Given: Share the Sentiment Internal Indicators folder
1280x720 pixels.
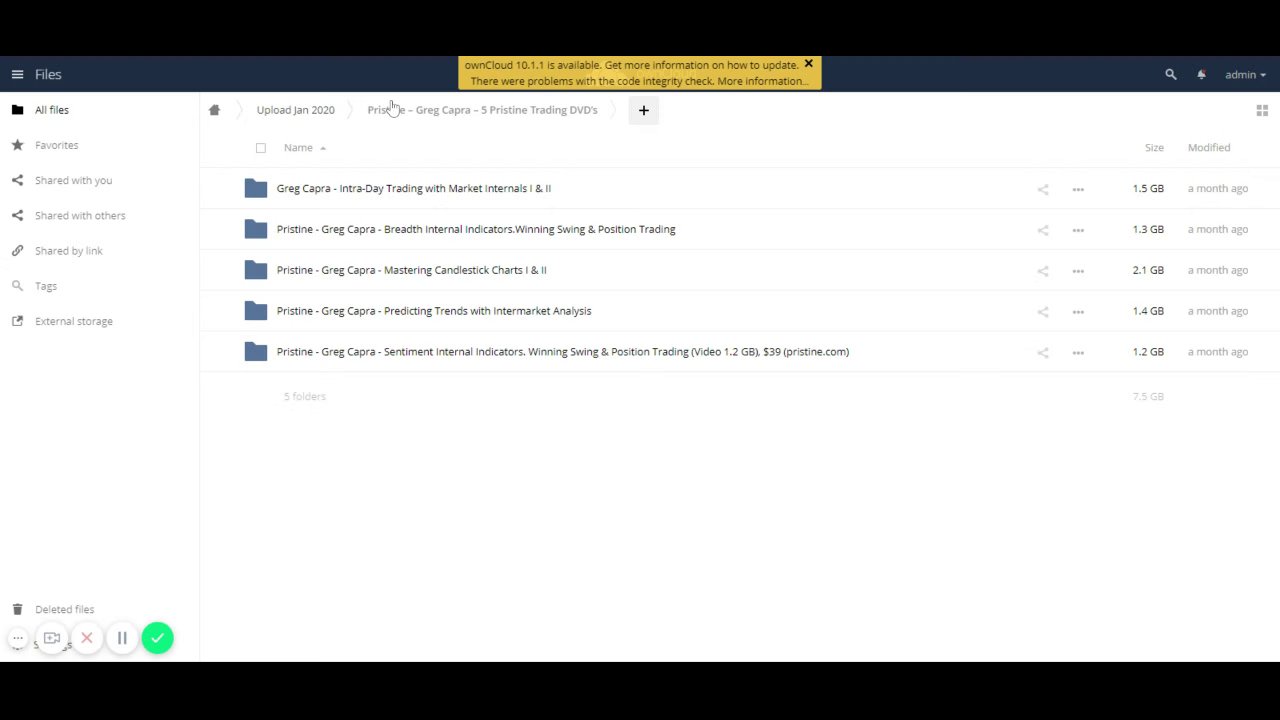Looking at the screenshot, I should tap(1043, 352).
